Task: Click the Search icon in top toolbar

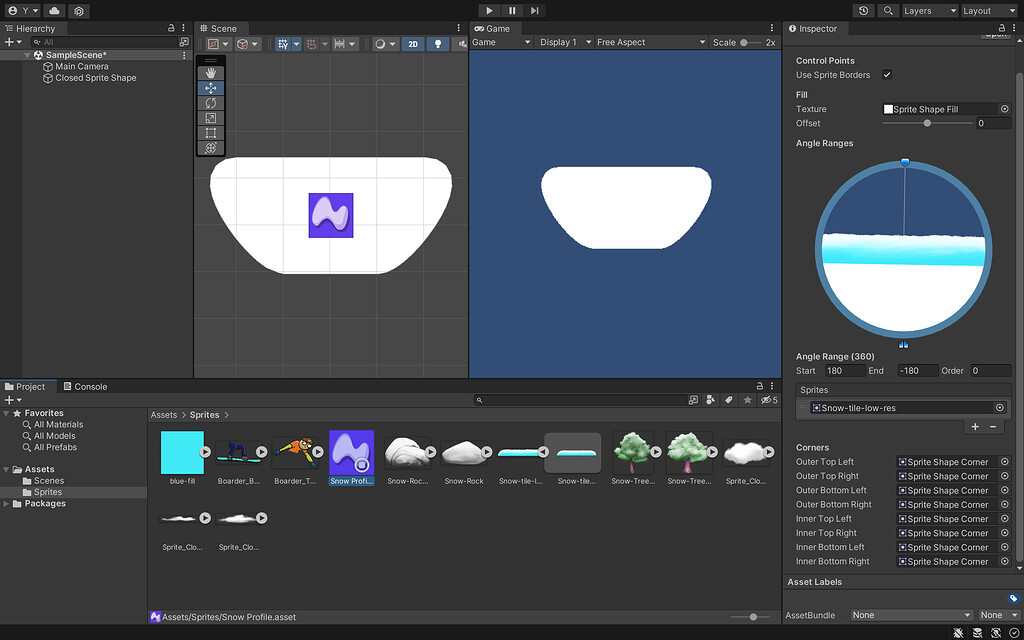Action: (886, 10)
